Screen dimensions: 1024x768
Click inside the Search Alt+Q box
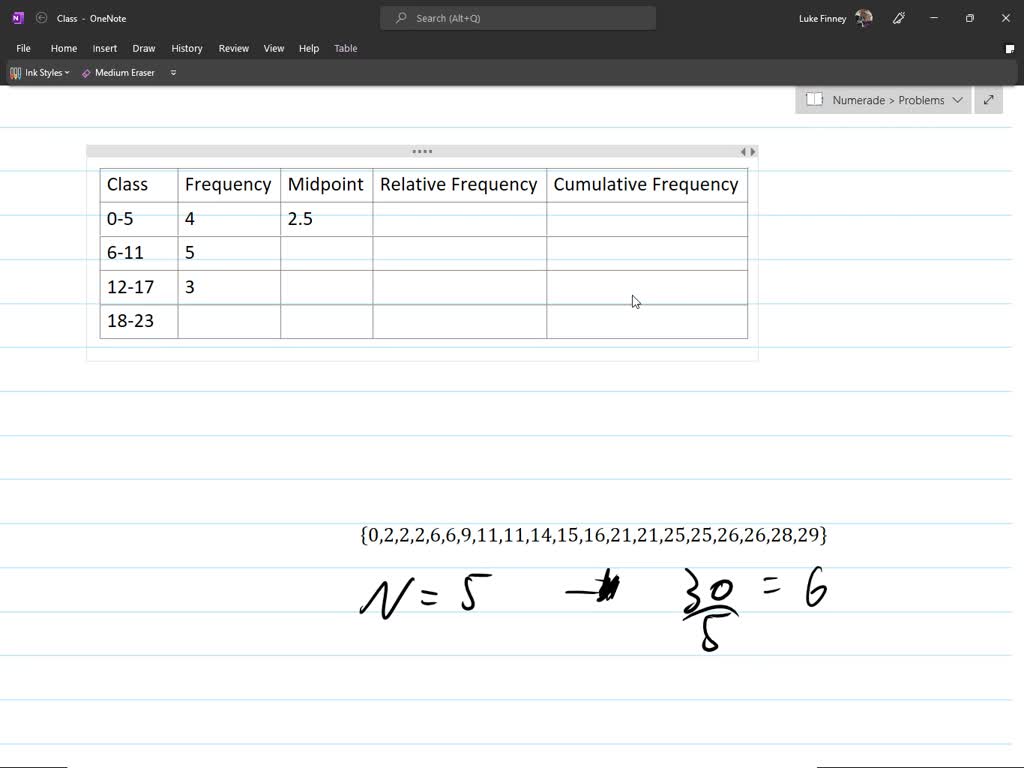(x=517, y=17)
